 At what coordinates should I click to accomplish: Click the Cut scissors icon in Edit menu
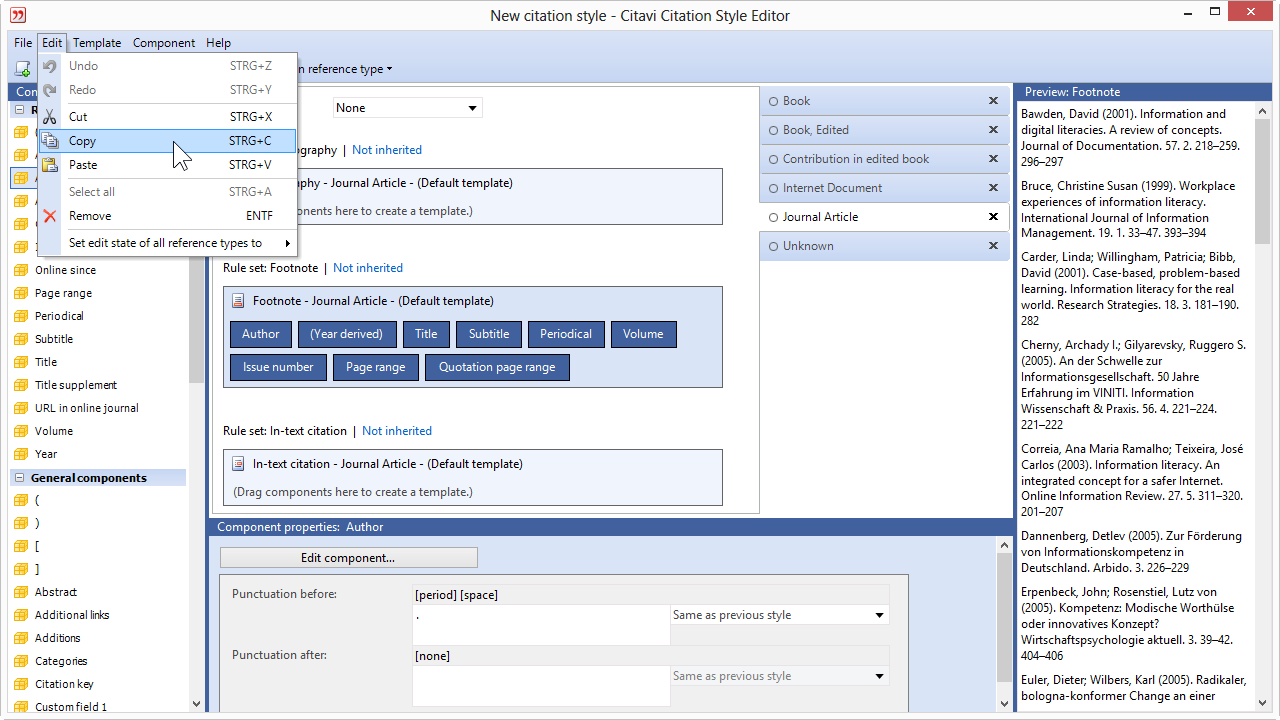[50, 117]
